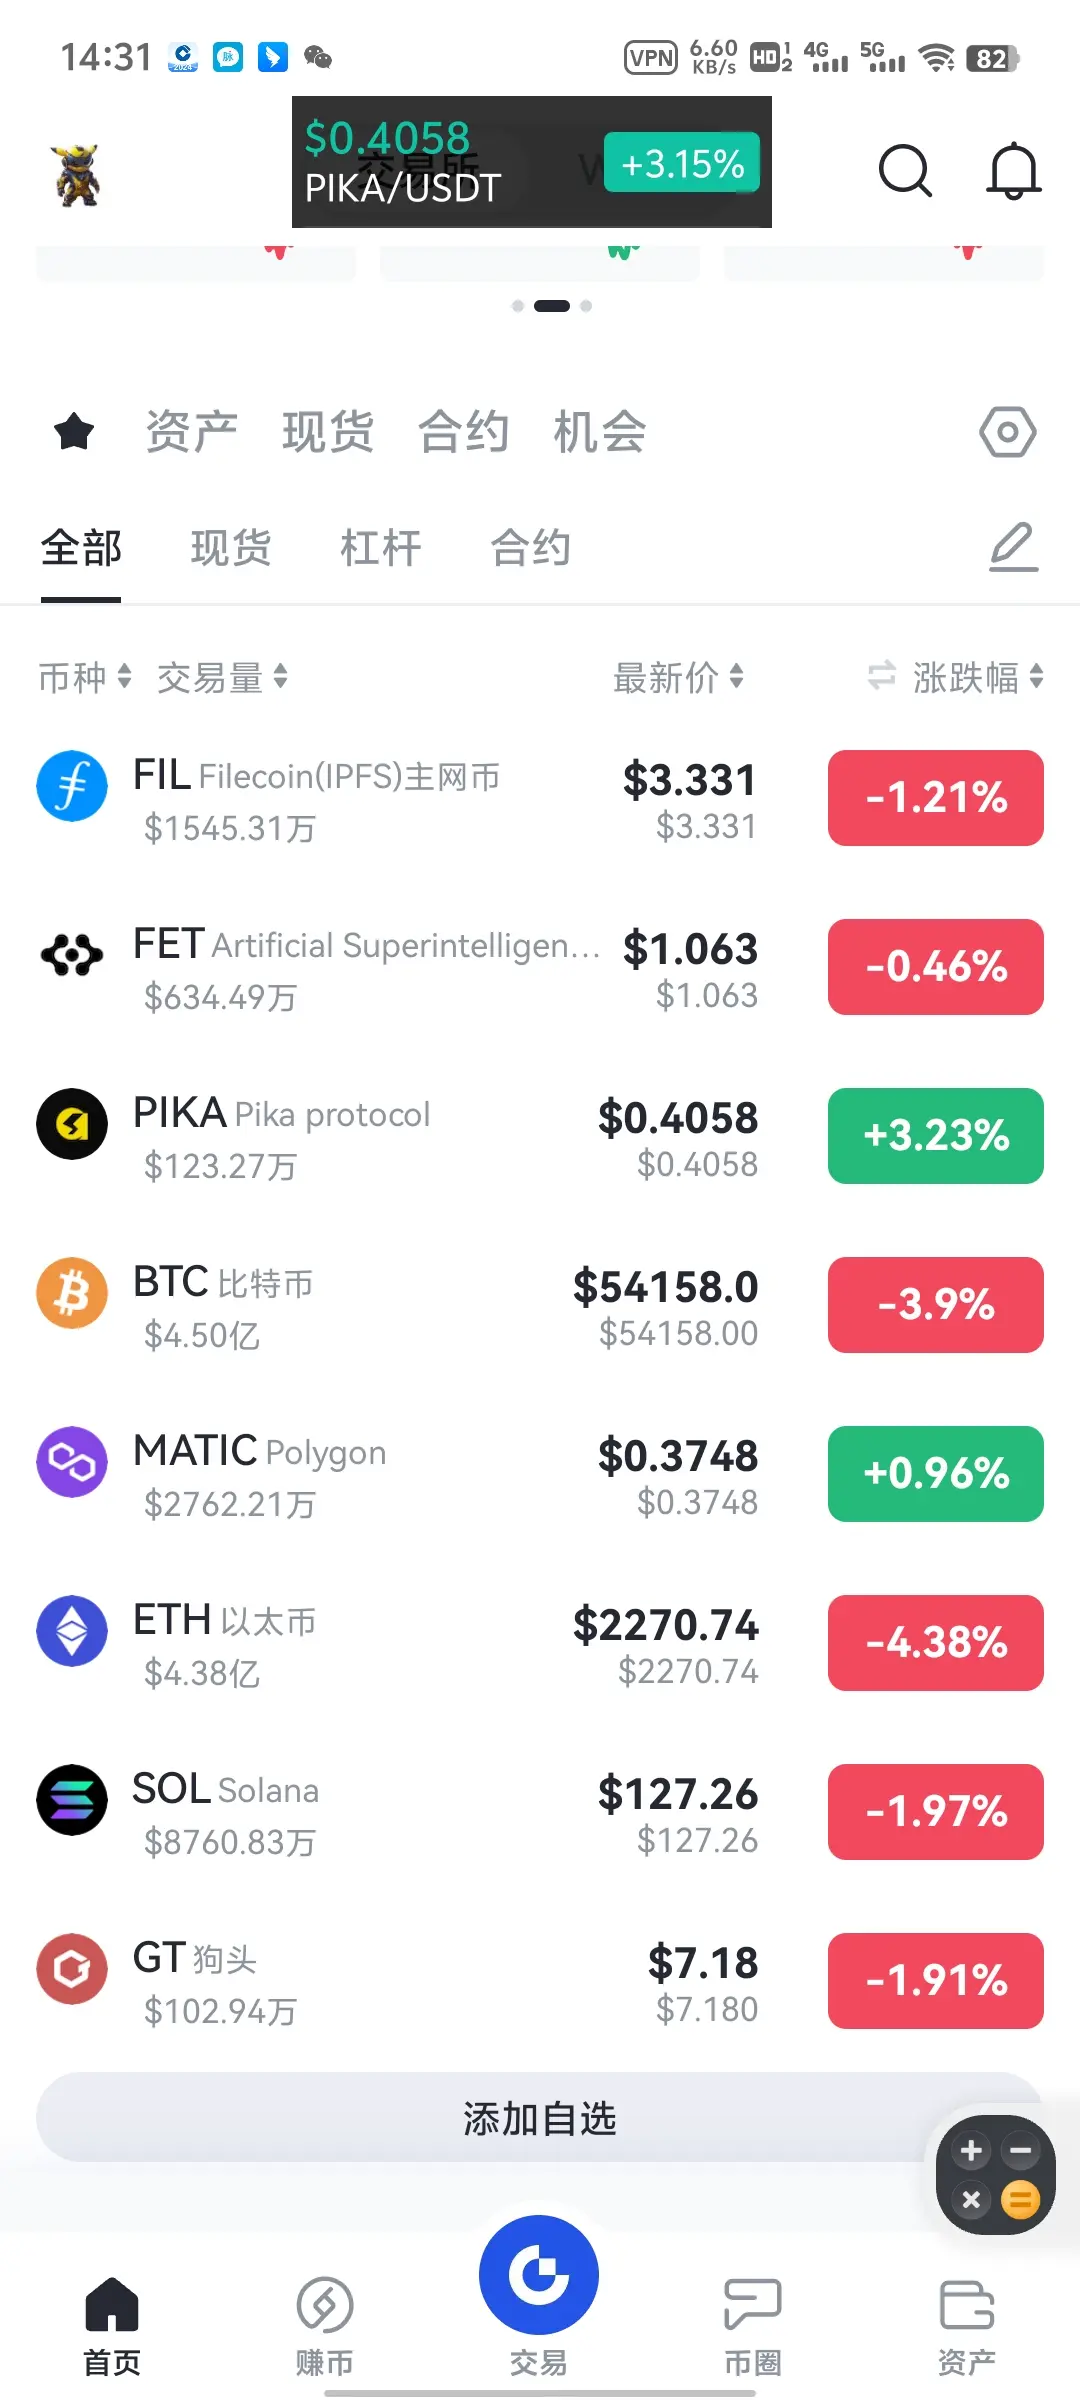The image size is (1080, 2400).
Task: Toggle the 涨跌幅 display swap icon
Action: (x=881, y=676)
